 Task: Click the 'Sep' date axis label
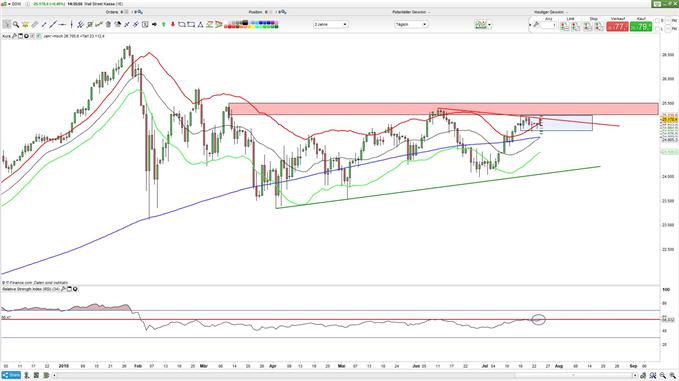634,366
